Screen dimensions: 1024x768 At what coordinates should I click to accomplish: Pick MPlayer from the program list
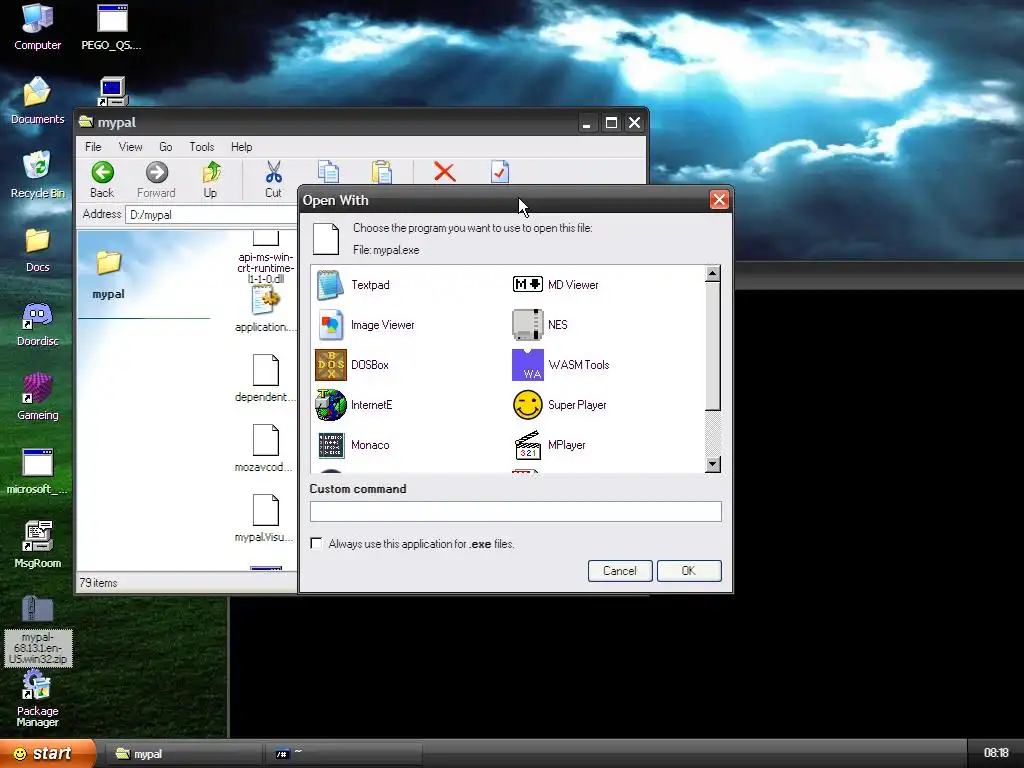point(549,445)
